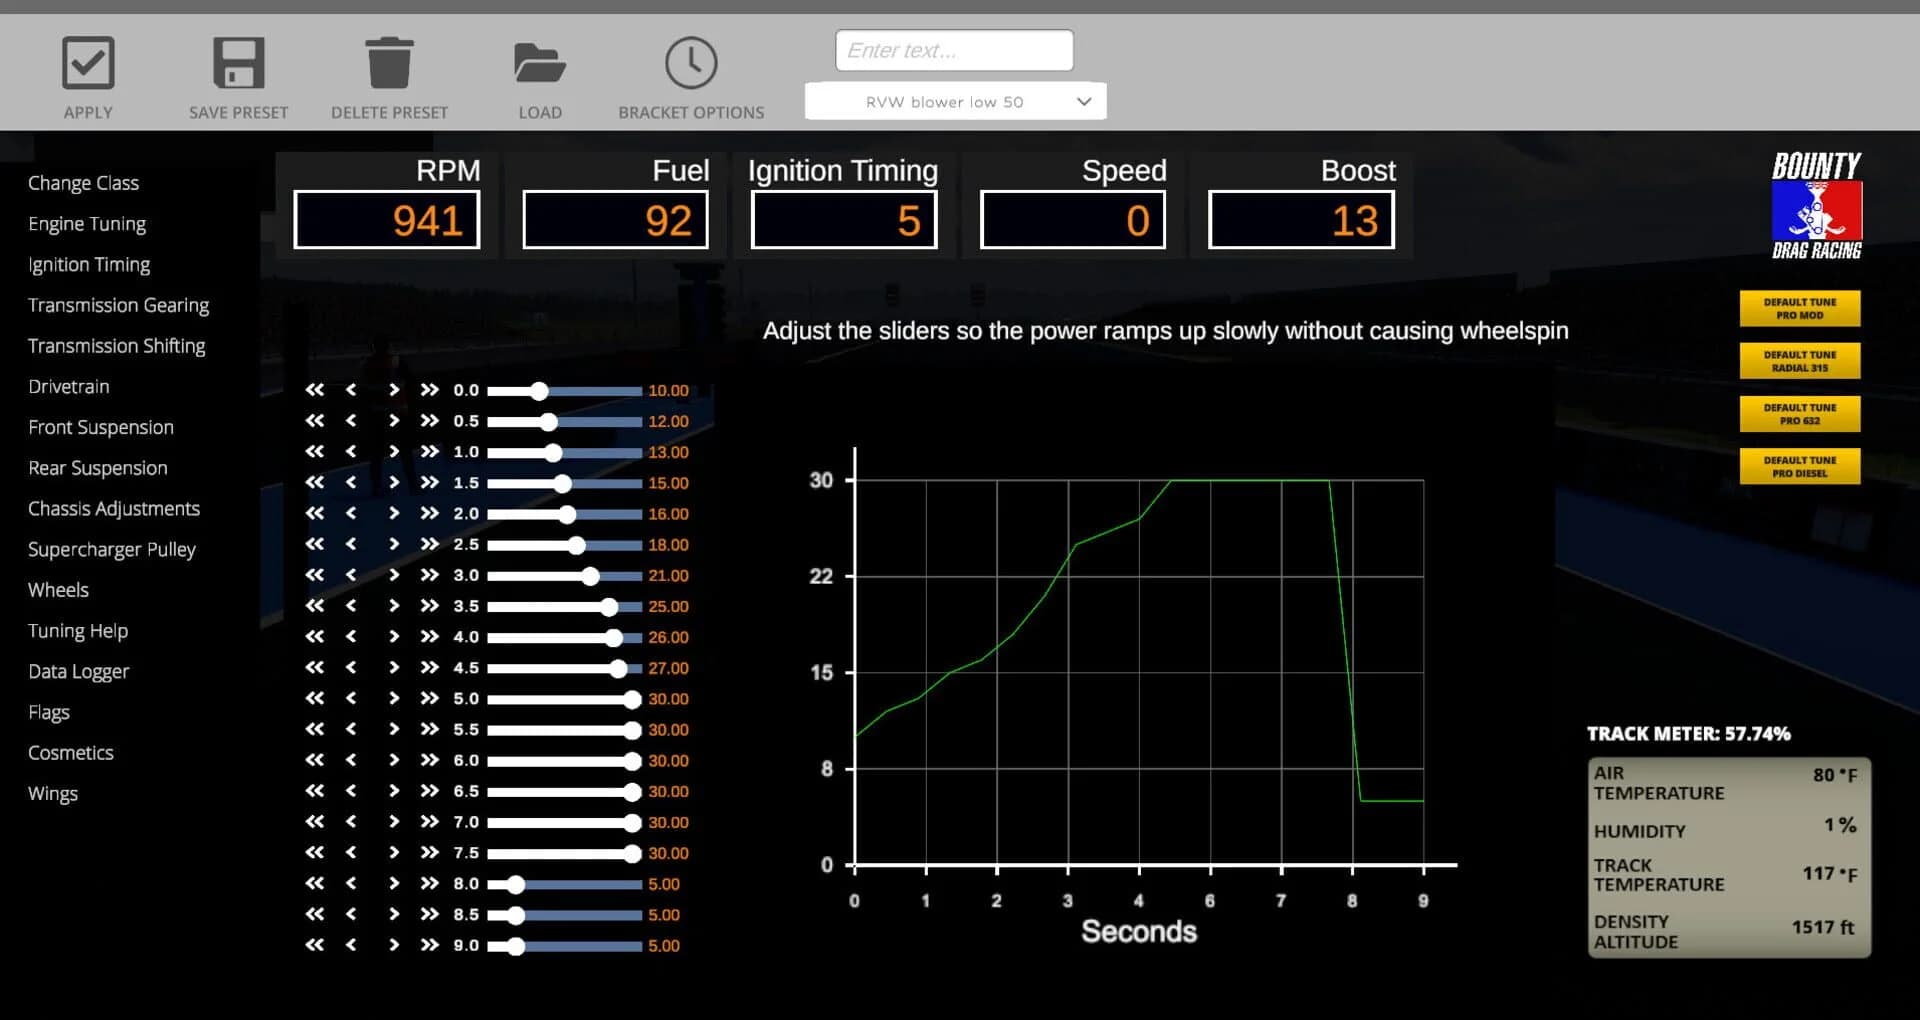Screen dimensions: 1920x1020
Task: Click the double-left arrow on the 8.0 slider row
Action: point(316,884)
